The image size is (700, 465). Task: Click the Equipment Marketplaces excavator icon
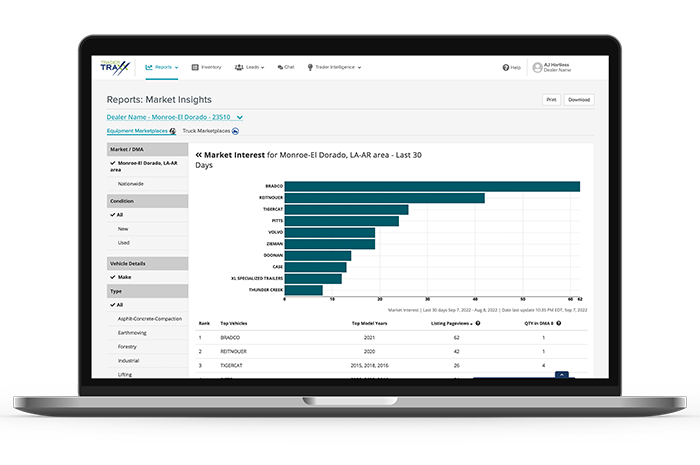(x=173, y=131)
